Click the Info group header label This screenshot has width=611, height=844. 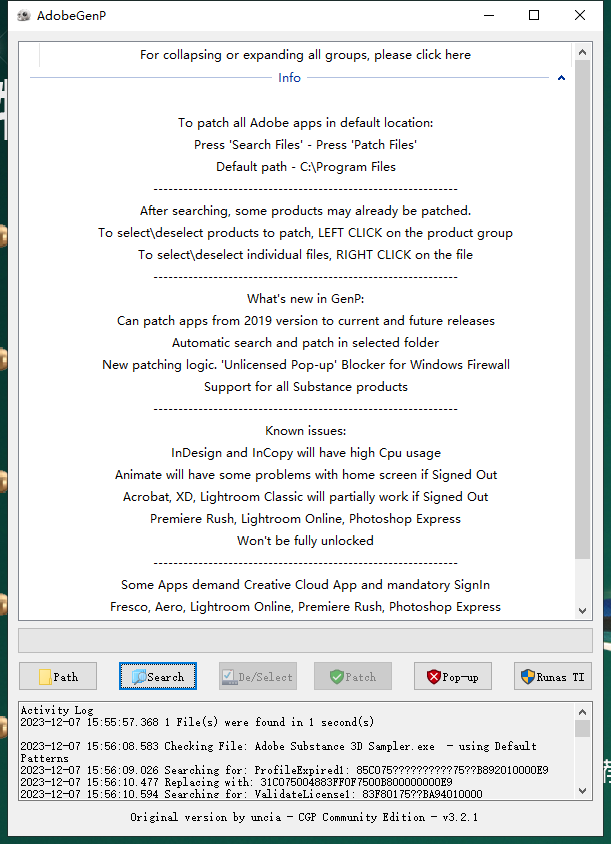tap(289, 78)
